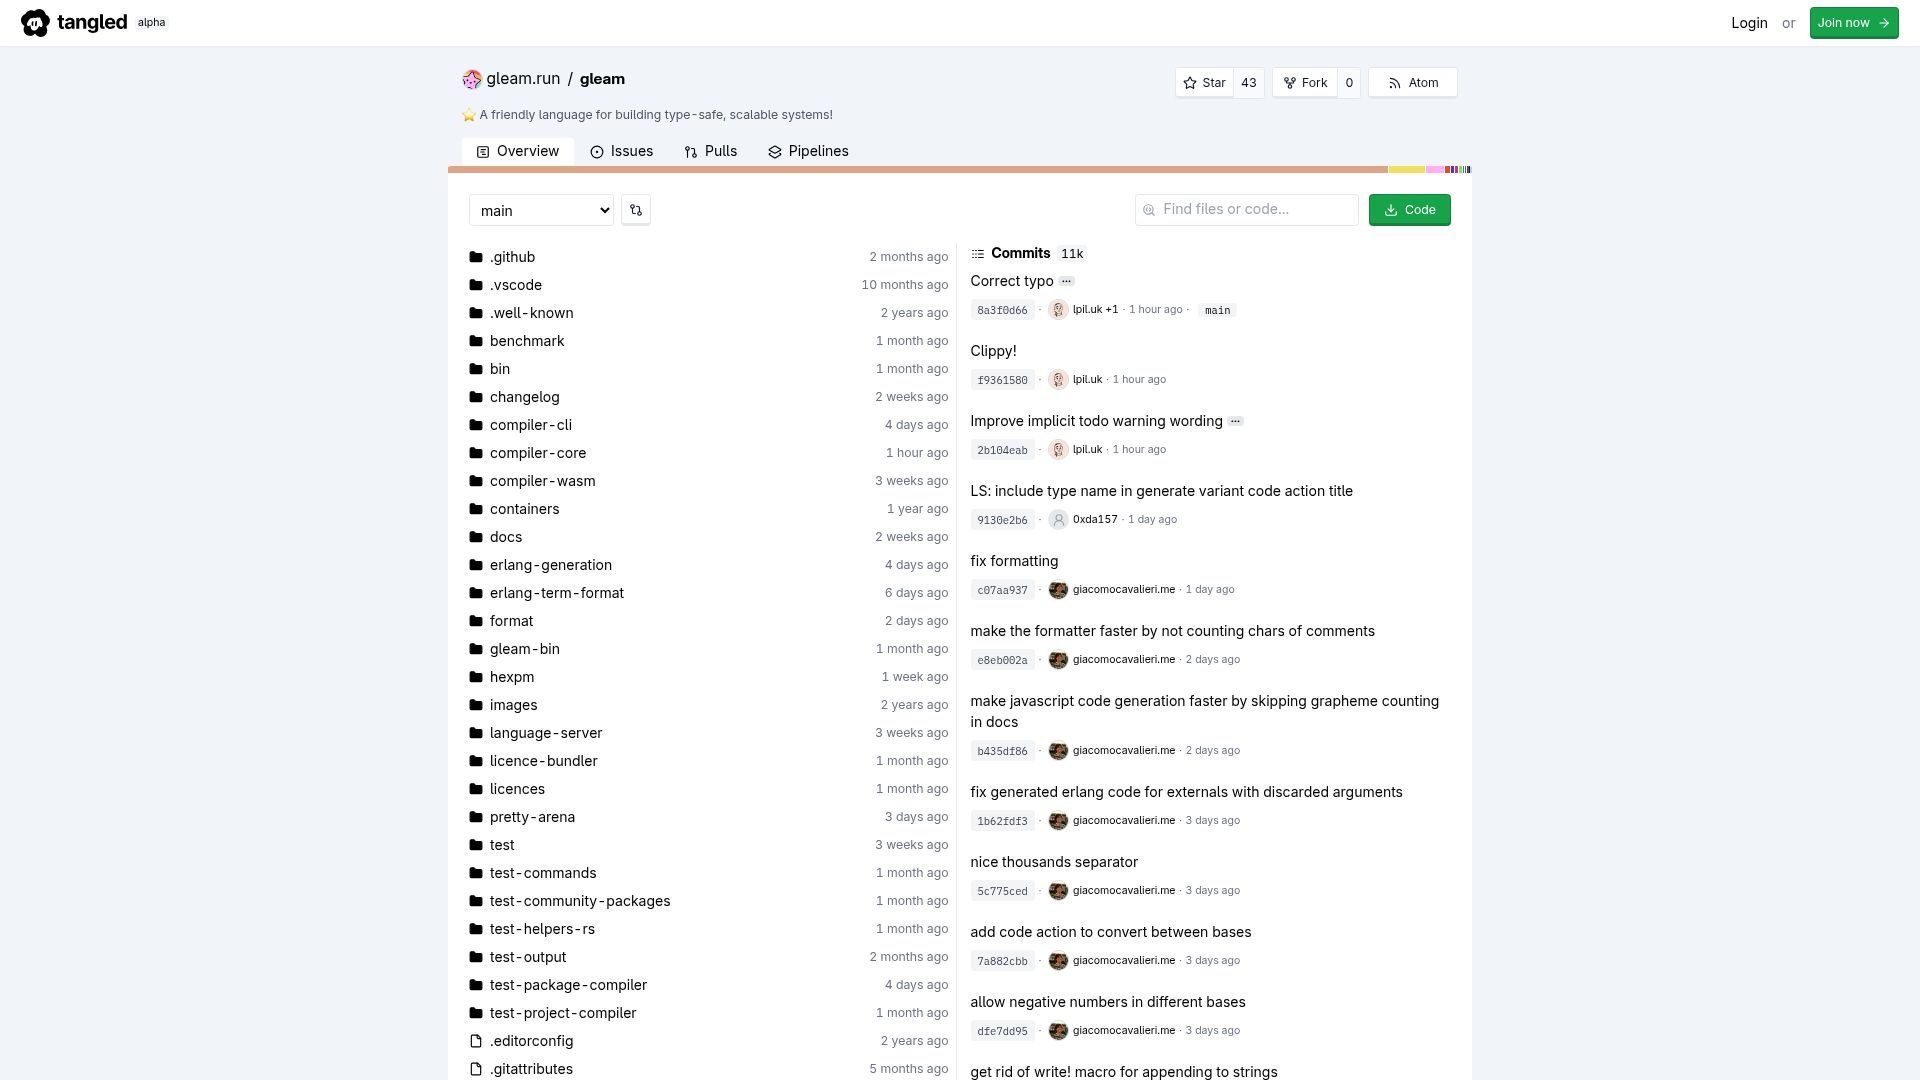Open the main branch dropdown
1920x1080 pixels.
[541, 210]
